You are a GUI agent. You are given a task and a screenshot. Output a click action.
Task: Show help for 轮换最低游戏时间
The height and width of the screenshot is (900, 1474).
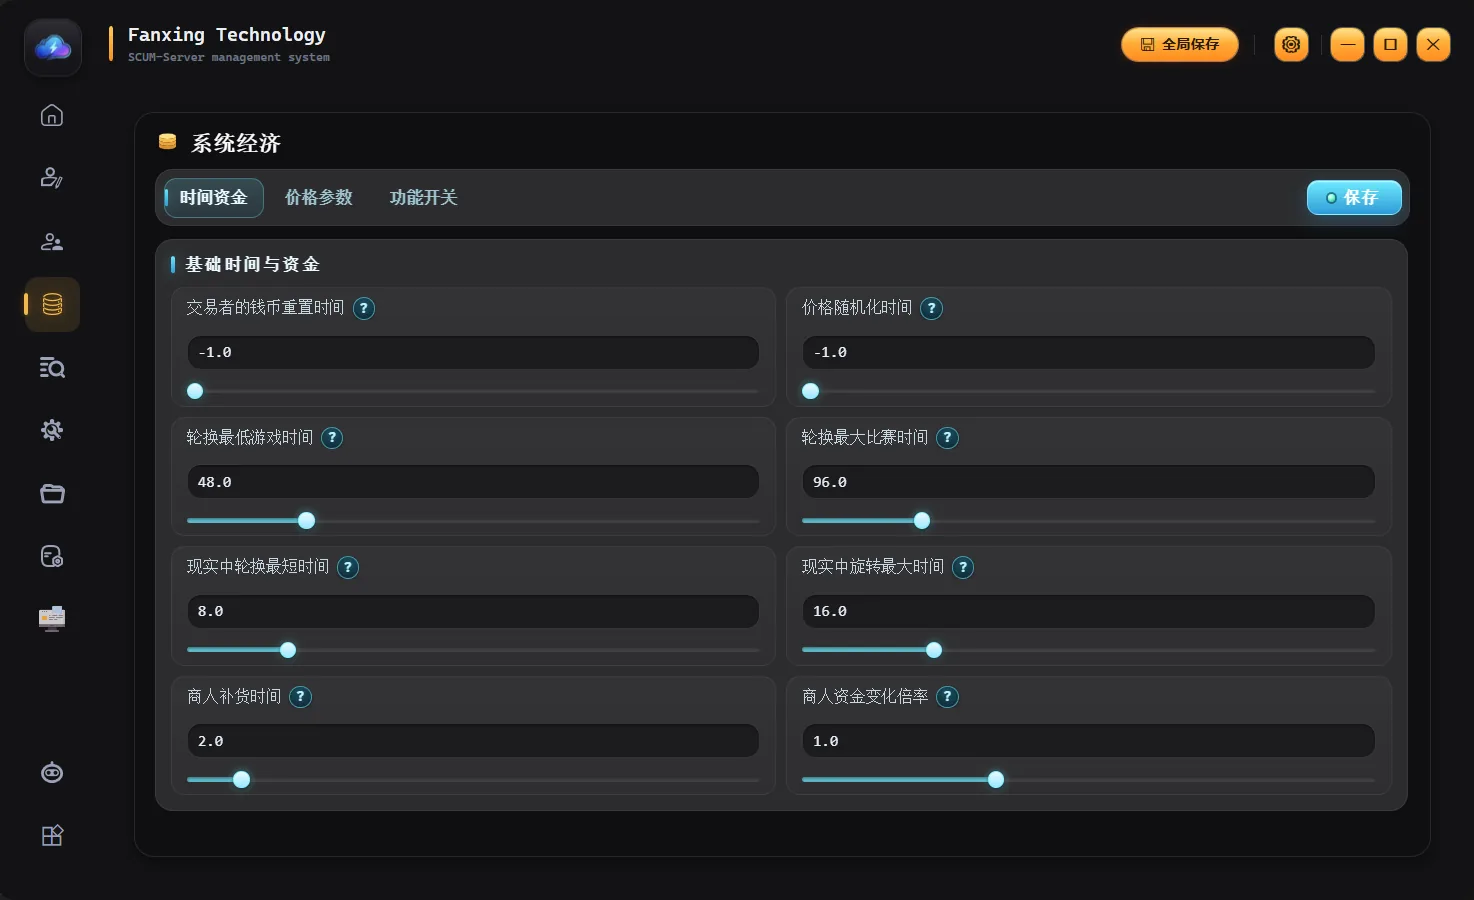(332, 438)
